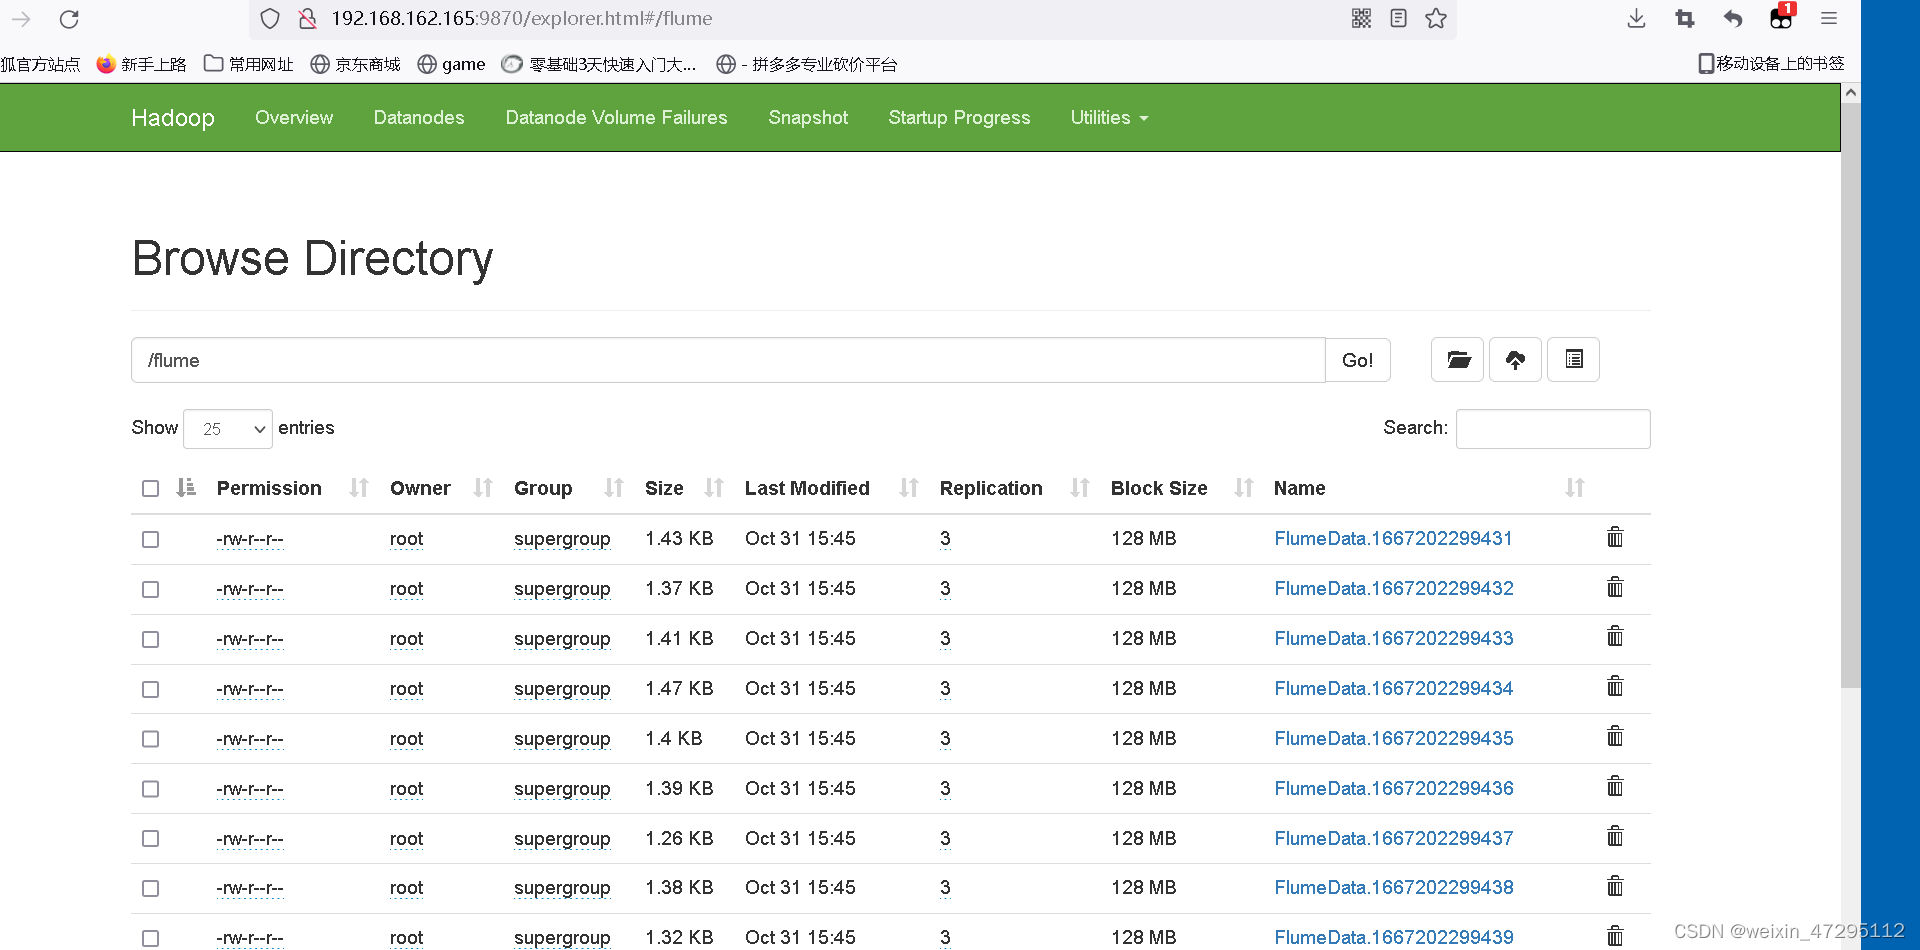The width and height of the screenshot is (1920, 950).
Task: Click the upload files arrow icon
Action: tap(1515, 359)
